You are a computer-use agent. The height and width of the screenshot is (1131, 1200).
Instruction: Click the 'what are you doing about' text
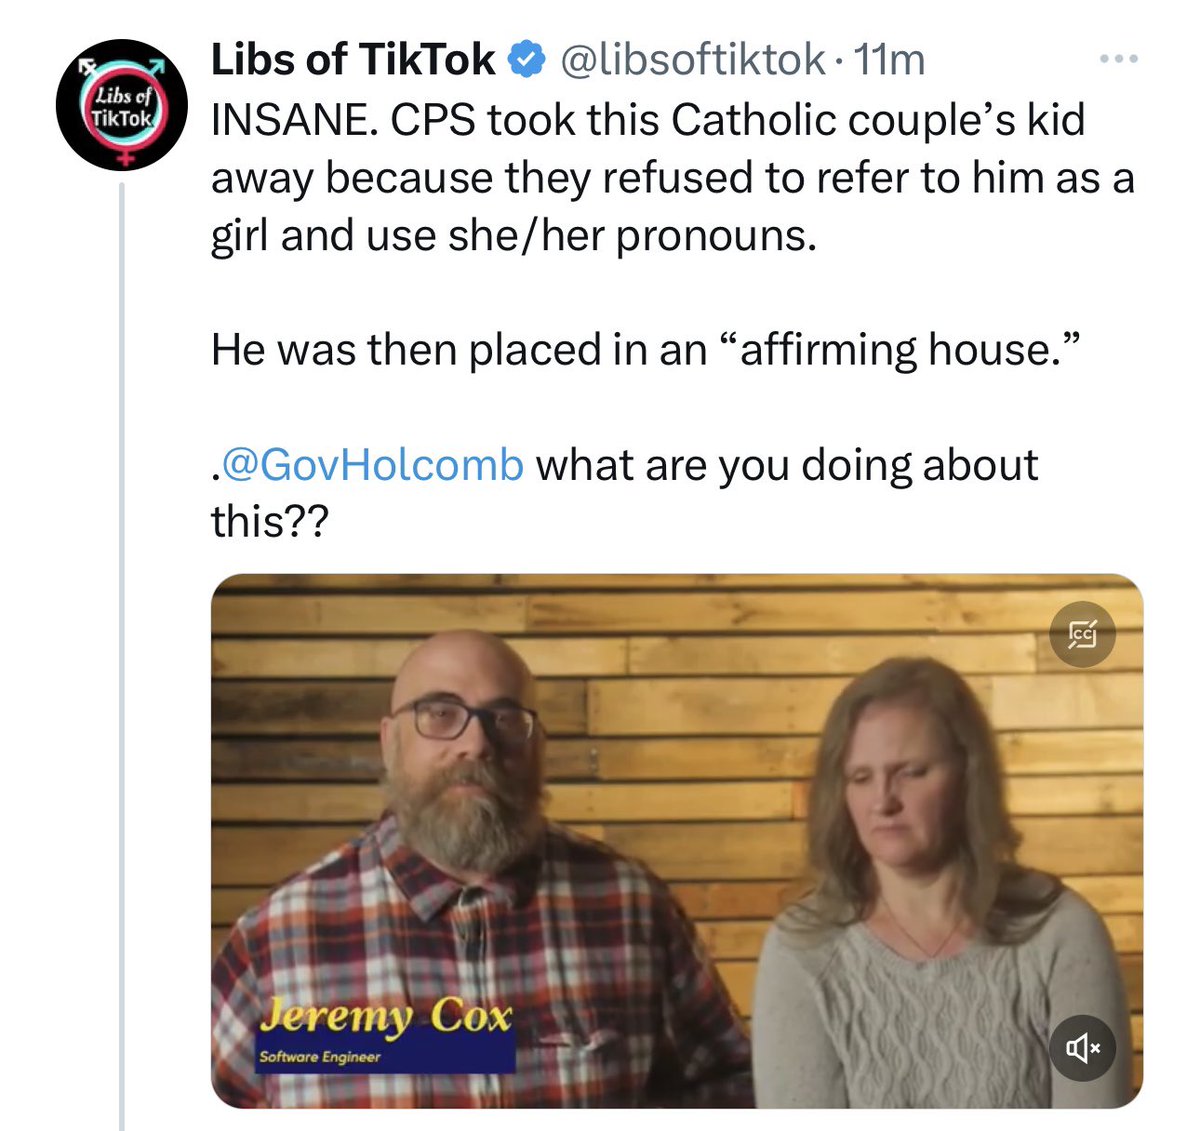click(787, 465)
